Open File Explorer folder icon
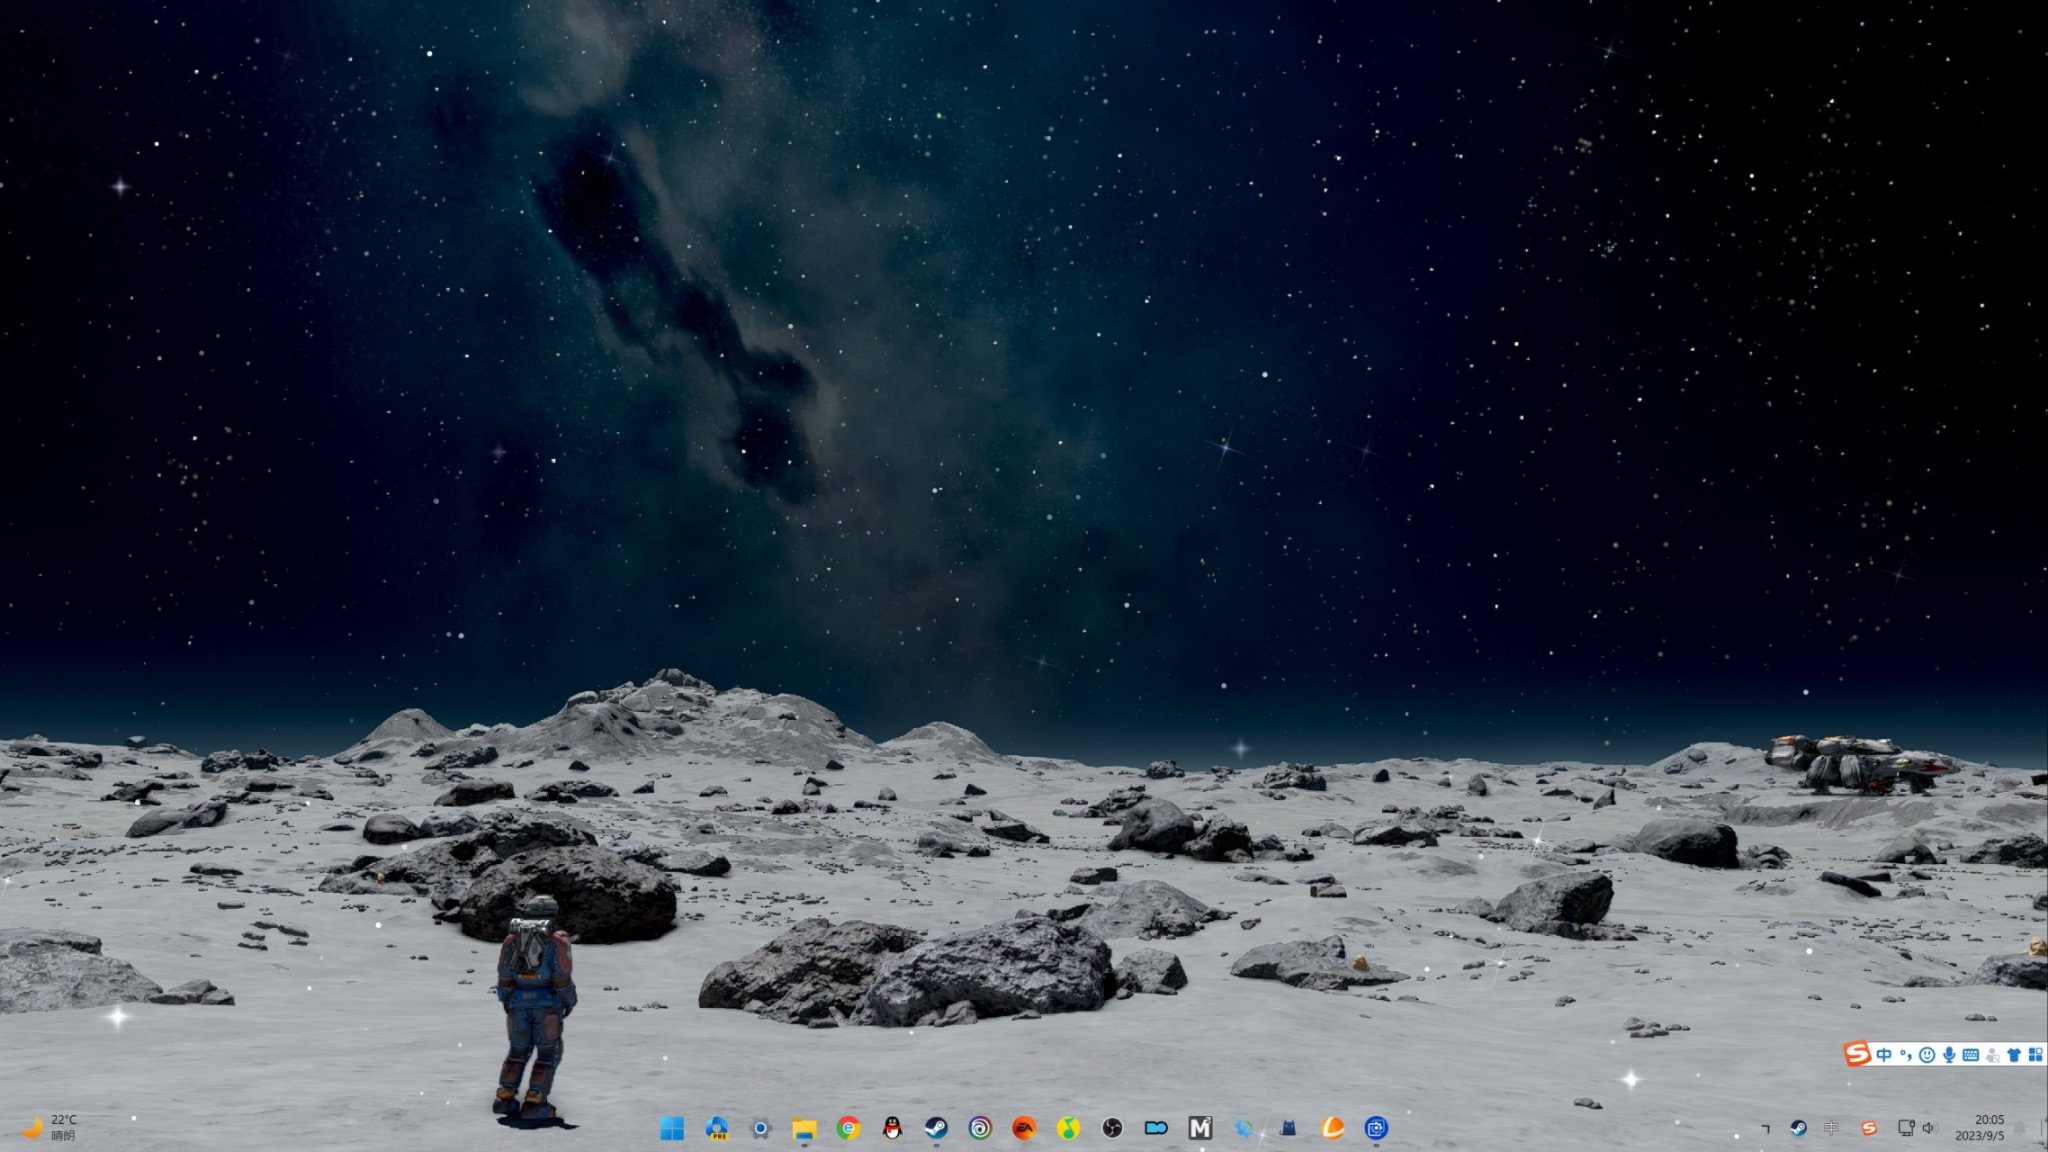2048x1152 pixels. click(x=804, y=1128)
